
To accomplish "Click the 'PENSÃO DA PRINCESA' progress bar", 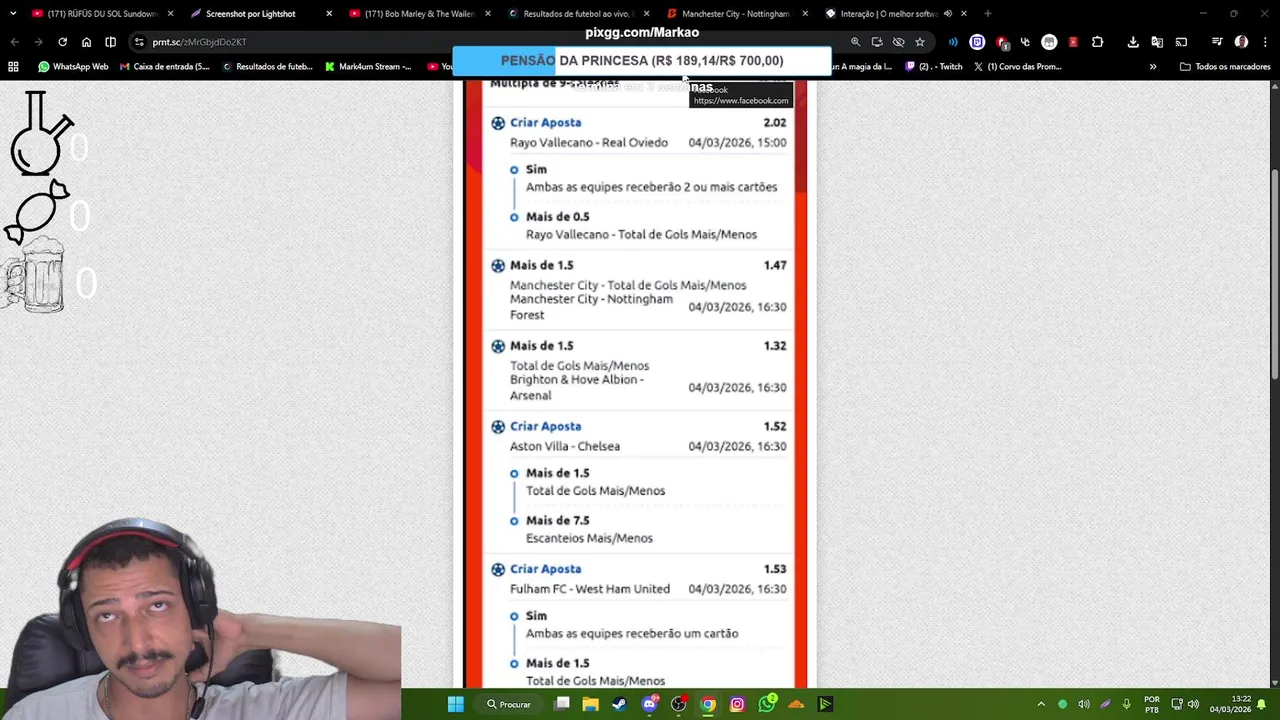I will (x=642, y=61).
